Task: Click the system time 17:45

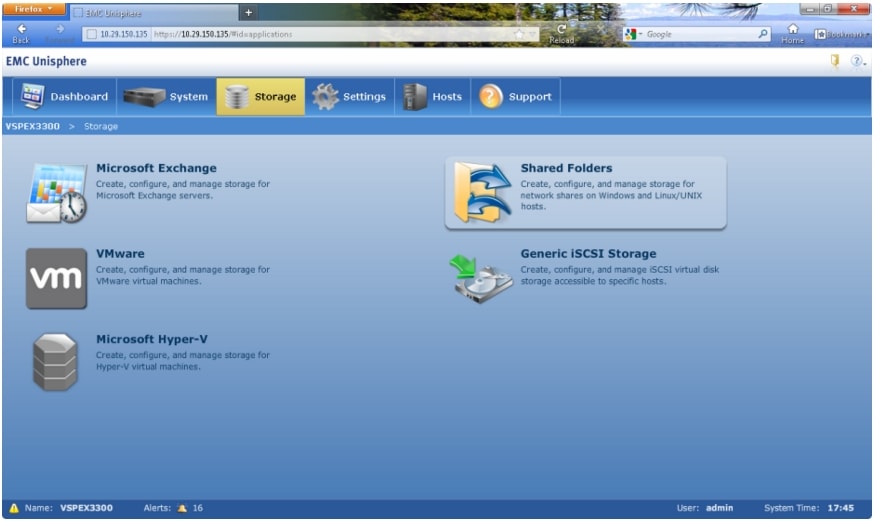Action: click(840, 508)
